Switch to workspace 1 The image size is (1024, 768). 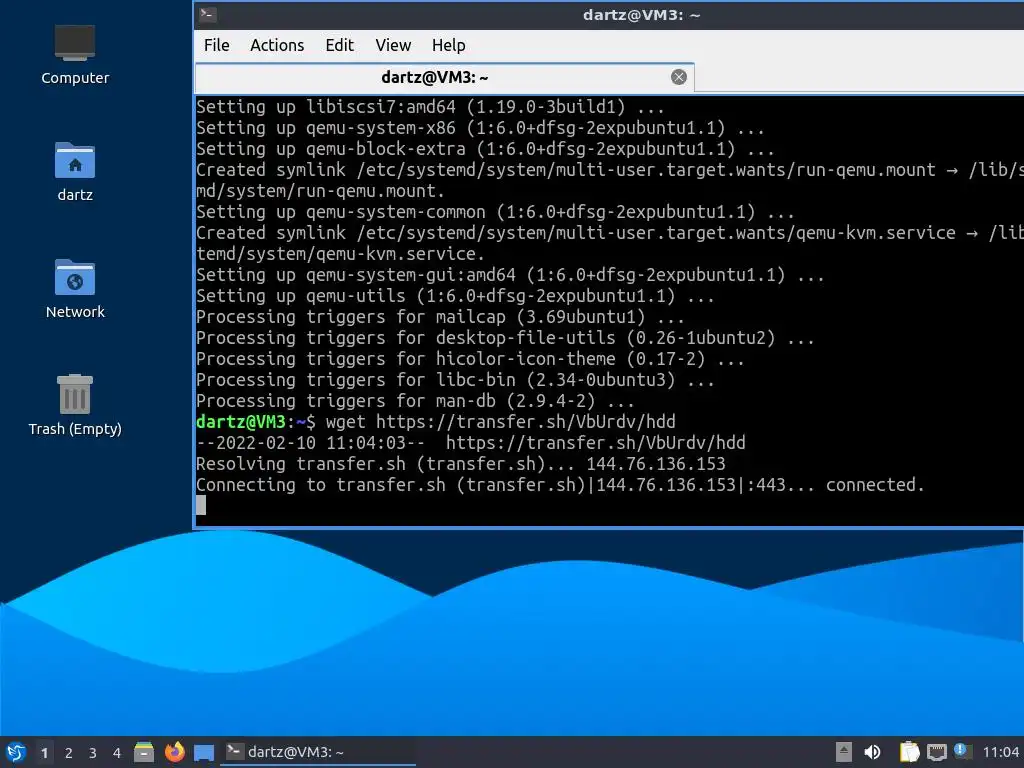(x=44, y=753)
